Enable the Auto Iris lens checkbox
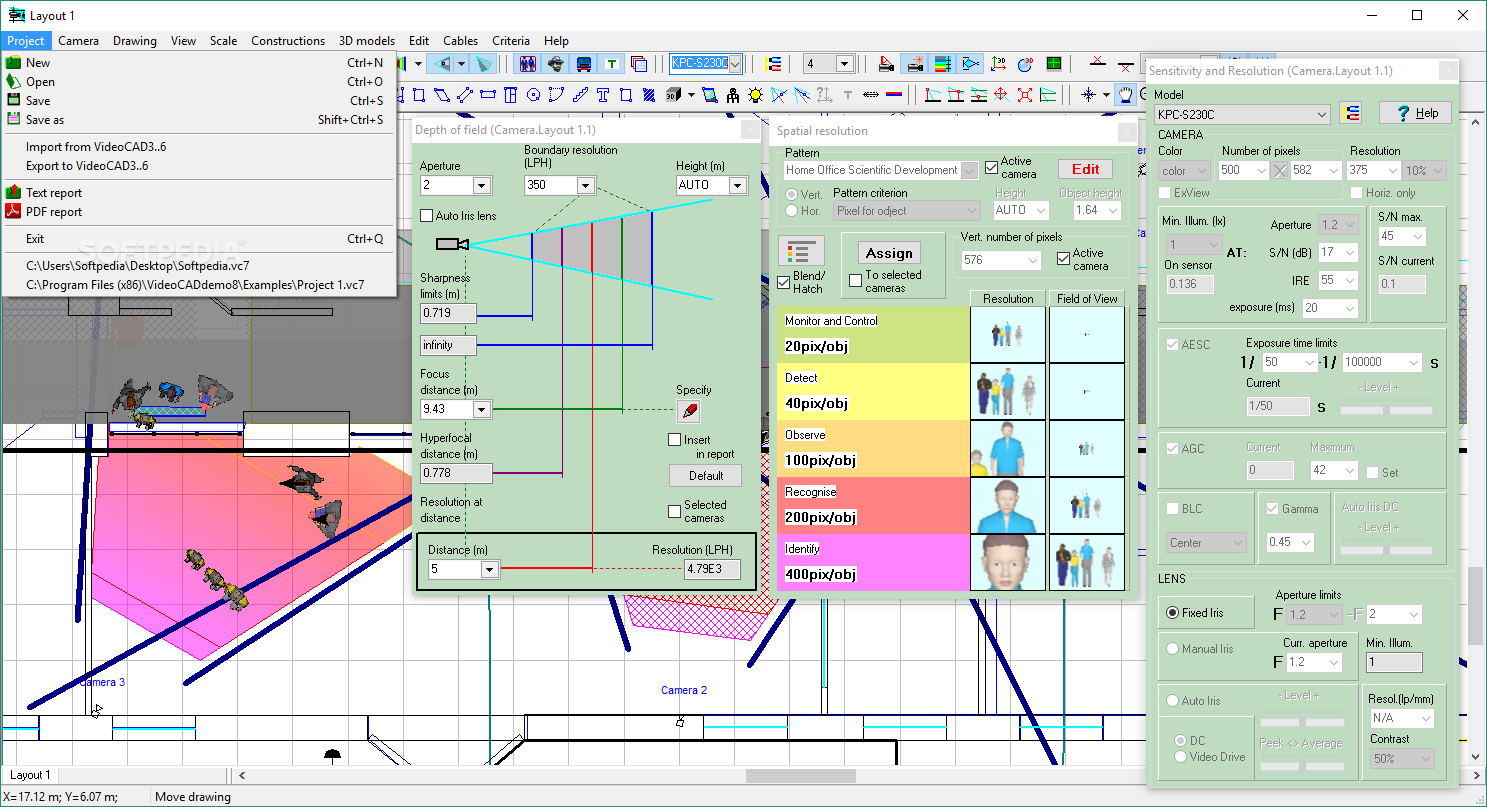 [x=427, y=216]
